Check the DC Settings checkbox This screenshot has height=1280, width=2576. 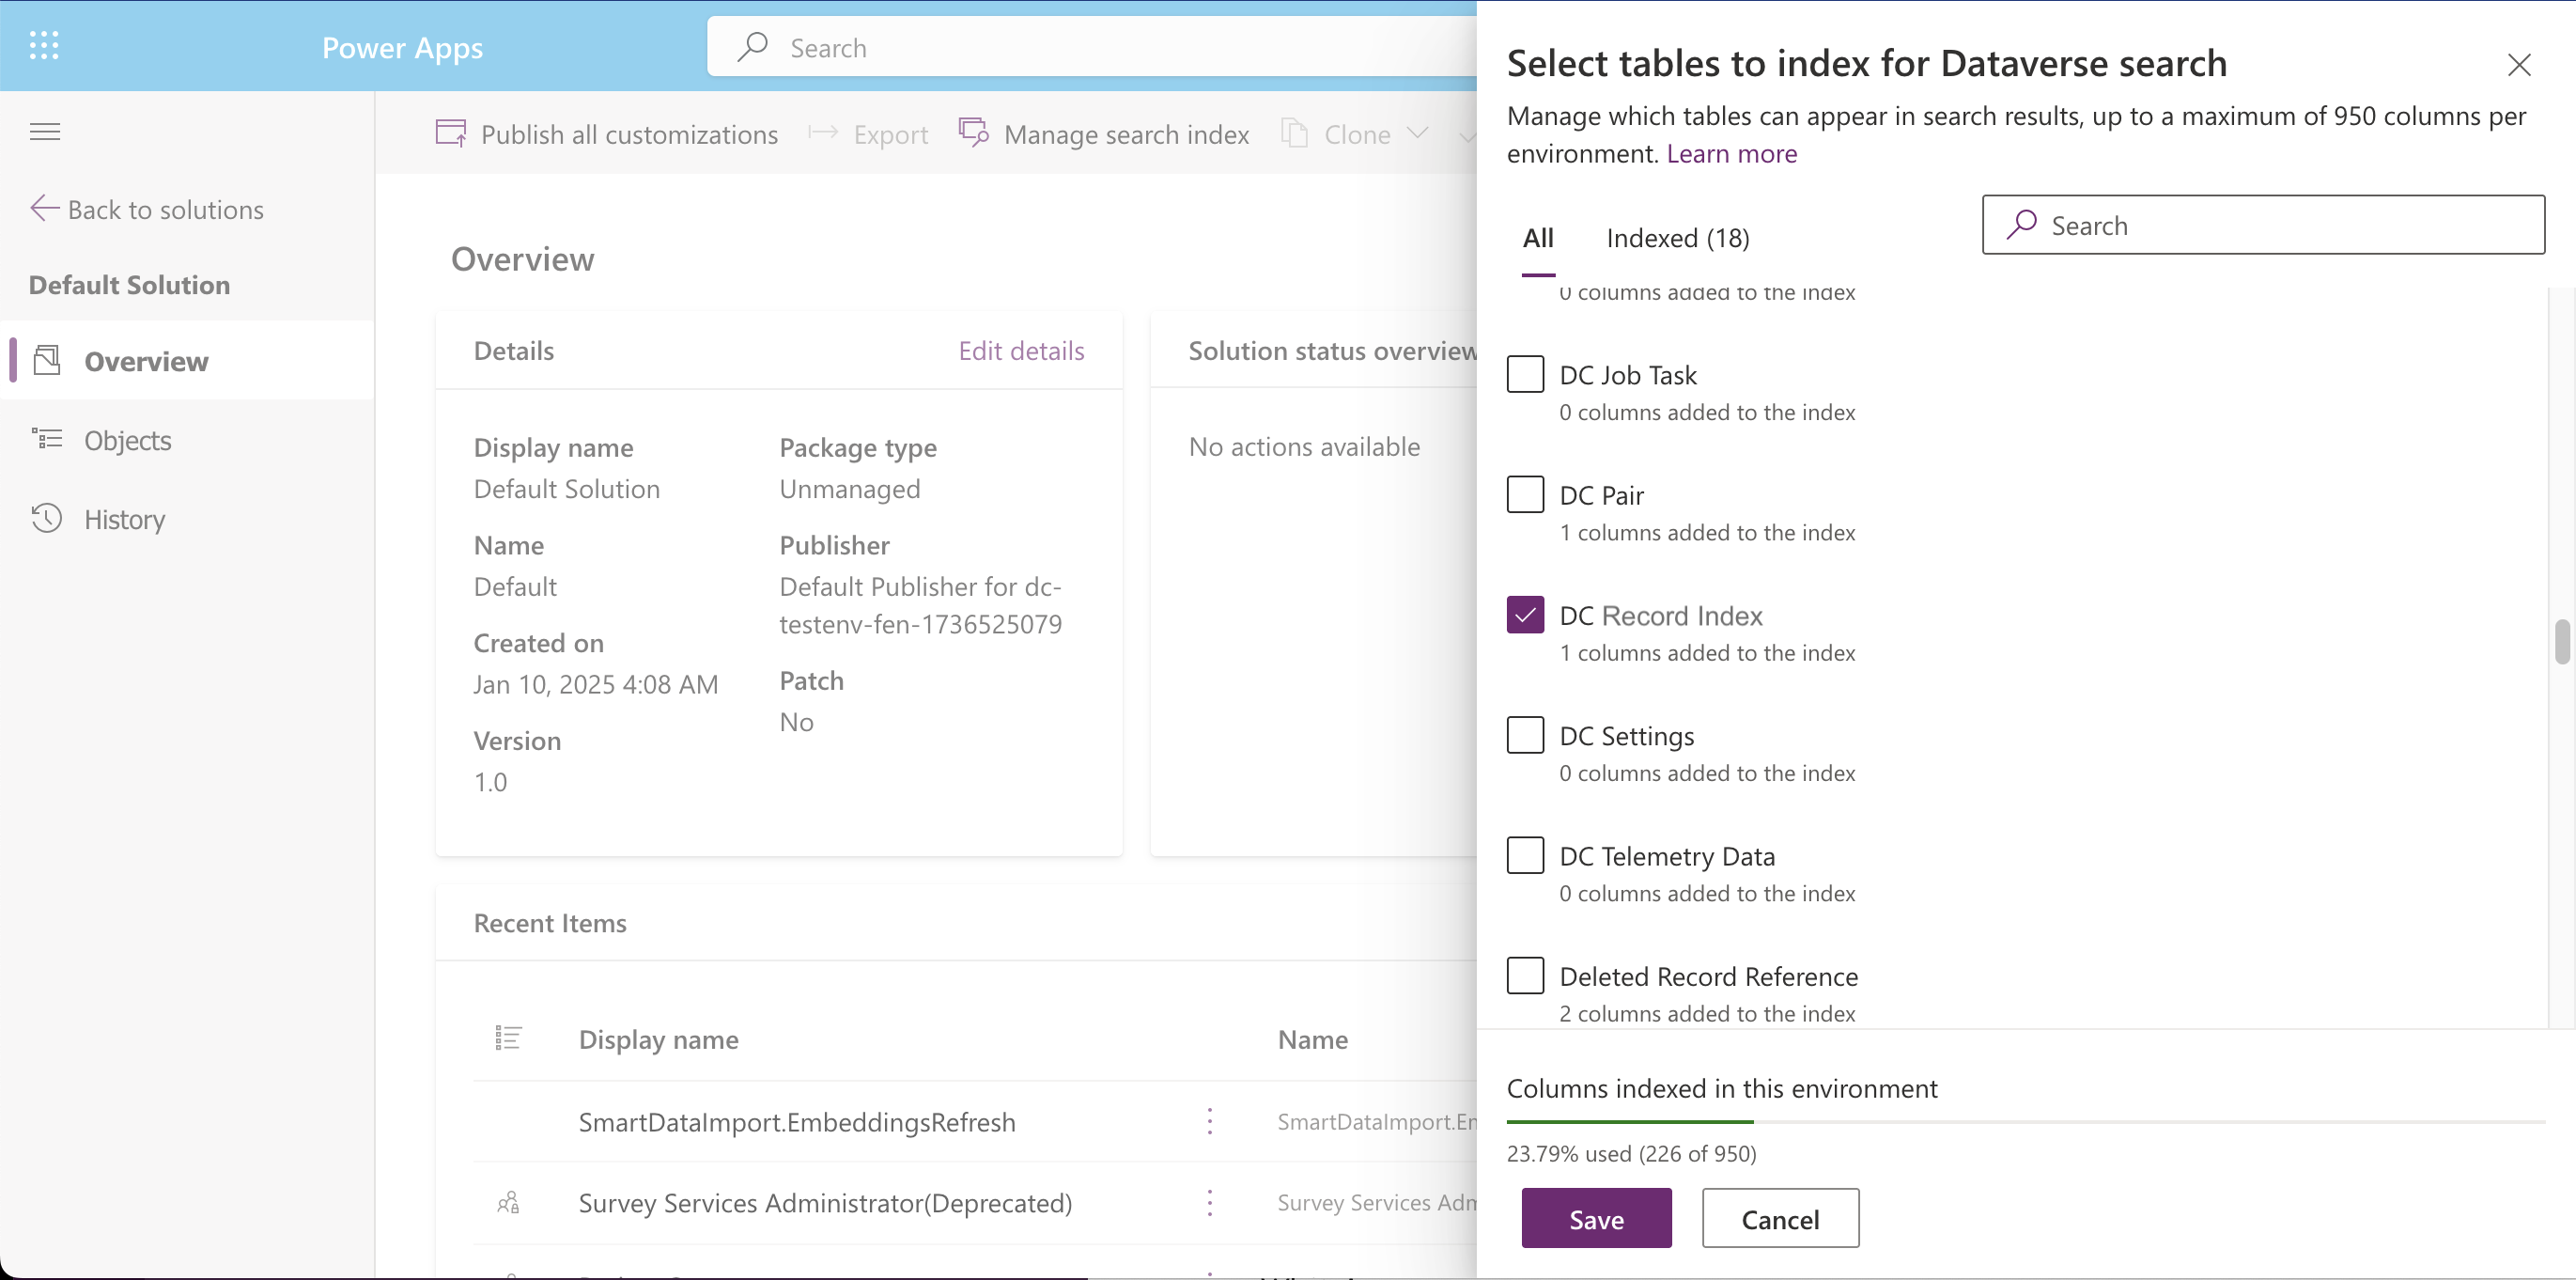point(1525,735)
